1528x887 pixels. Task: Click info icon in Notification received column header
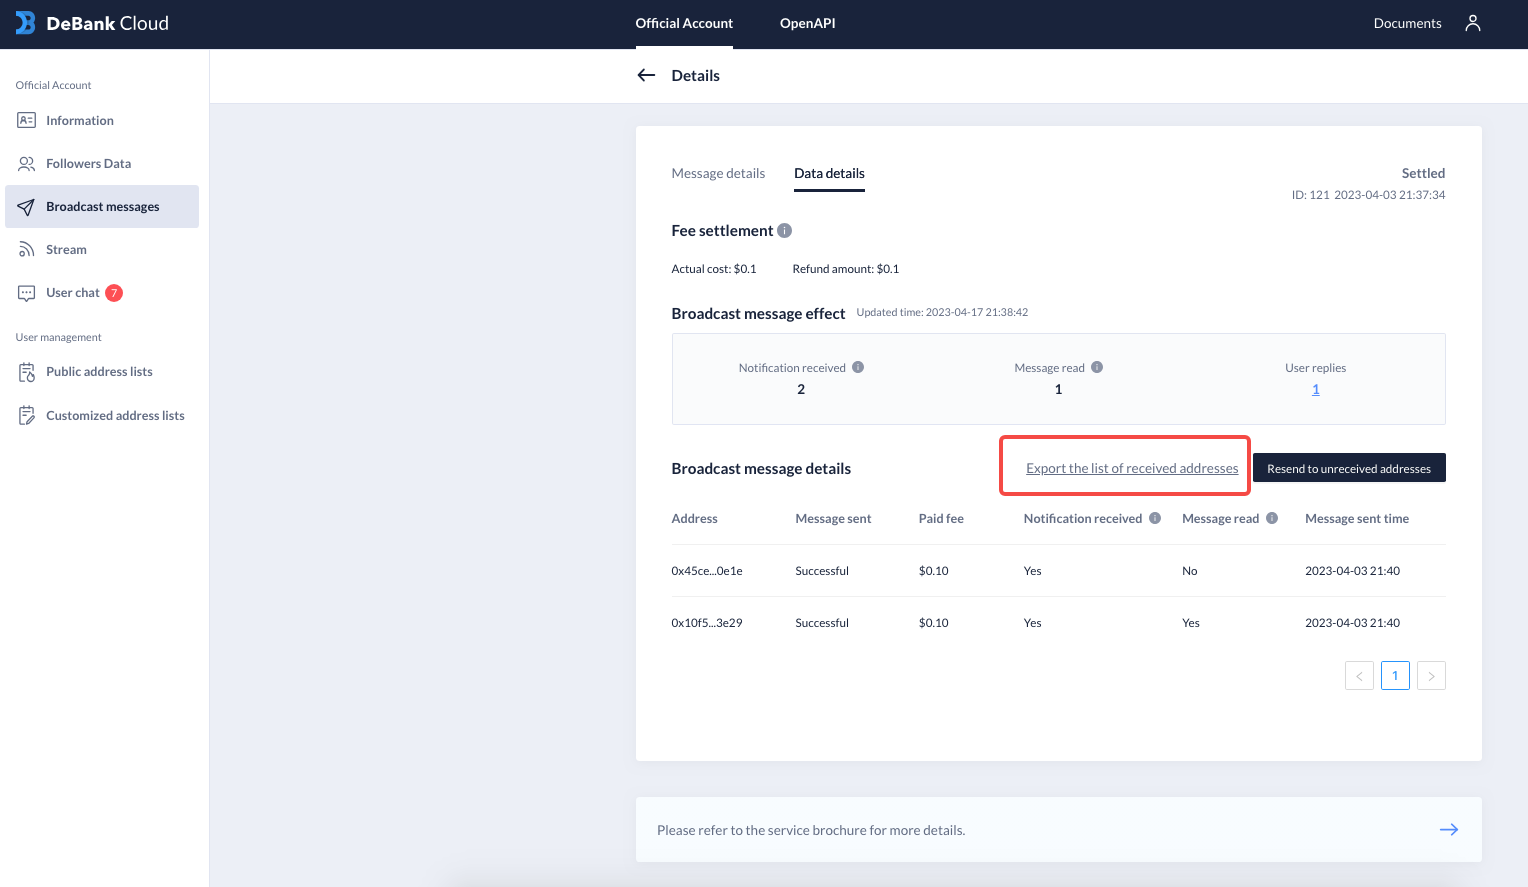[1155, 518]
